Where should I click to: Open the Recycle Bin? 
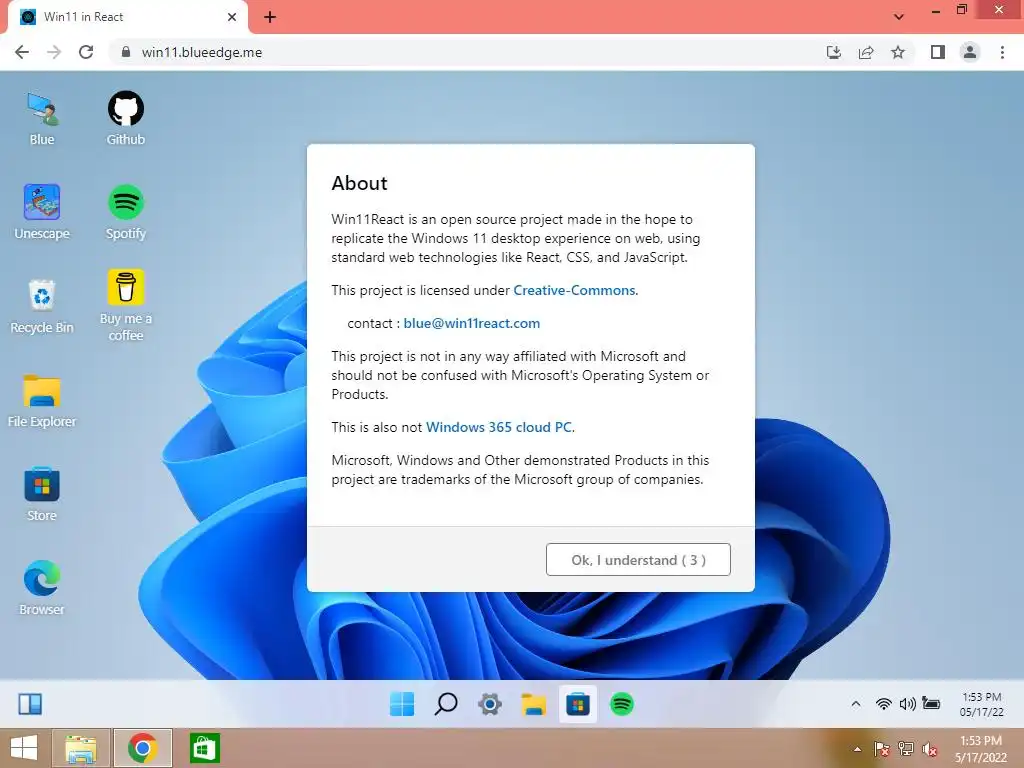click(42, 306)
